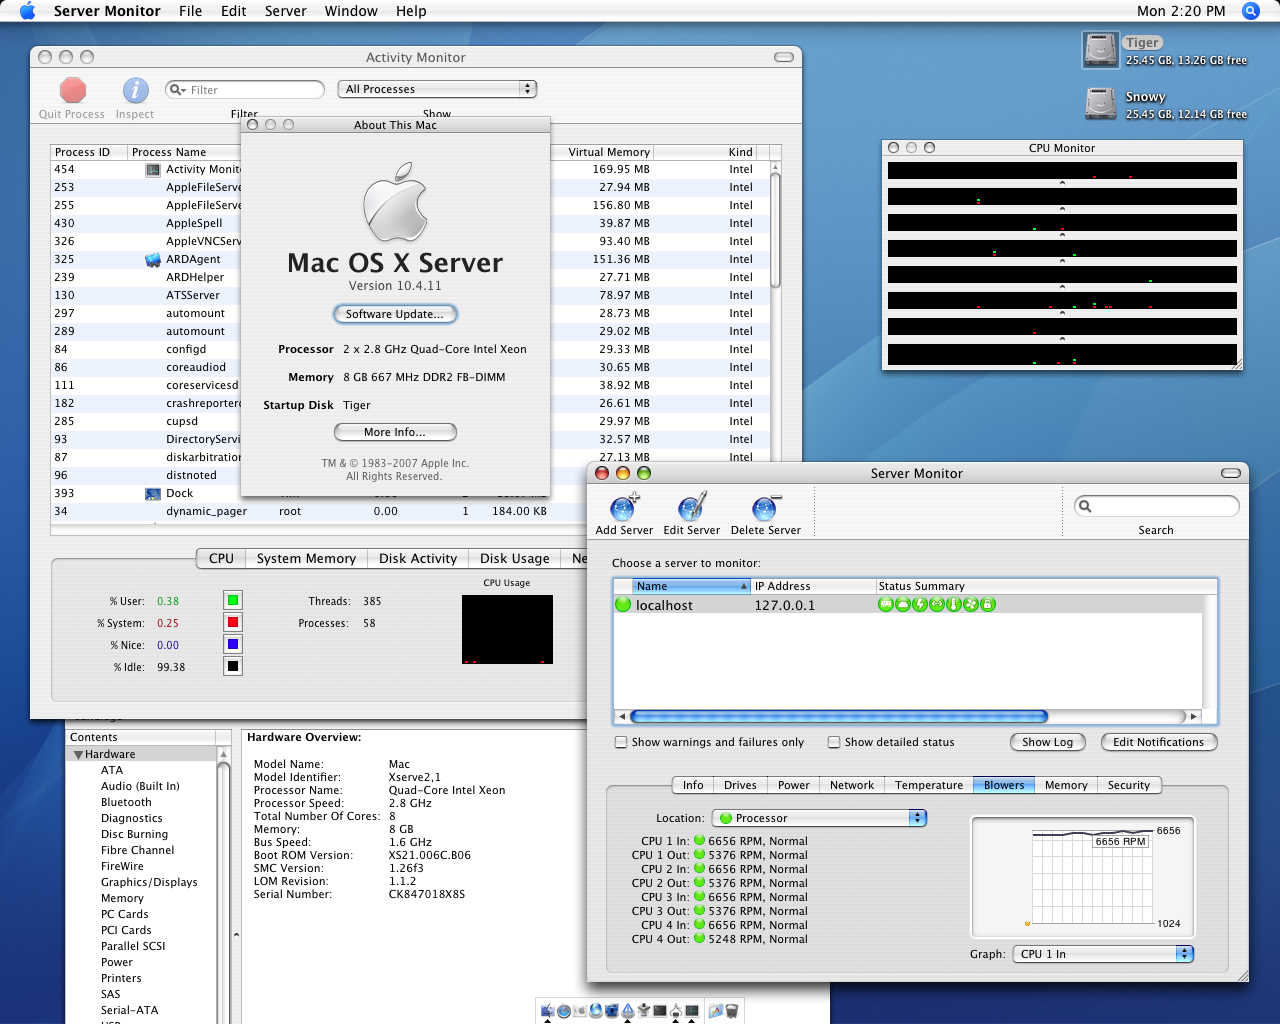Switch to the Security tab
Image resolution: width=1280 pixels, height=1024 pixels.
[1129, 785]
